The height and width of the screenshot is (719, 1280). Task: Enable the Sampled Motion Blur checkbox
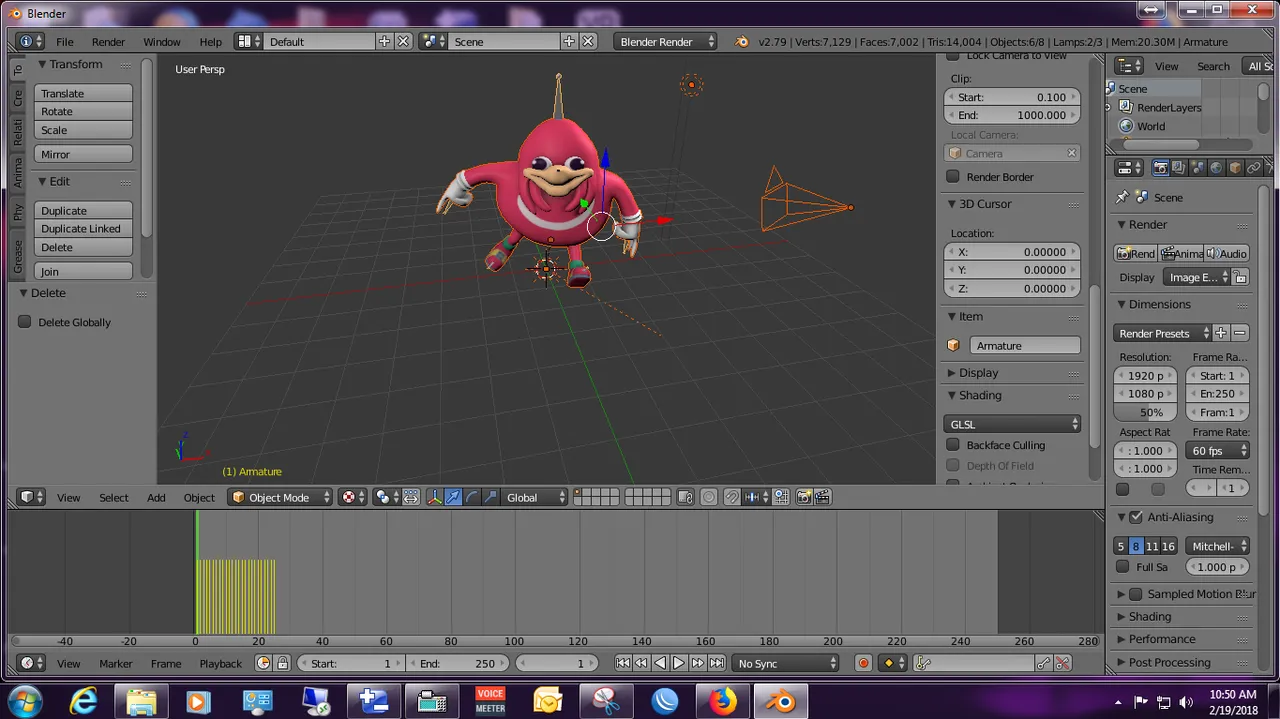1136,594
